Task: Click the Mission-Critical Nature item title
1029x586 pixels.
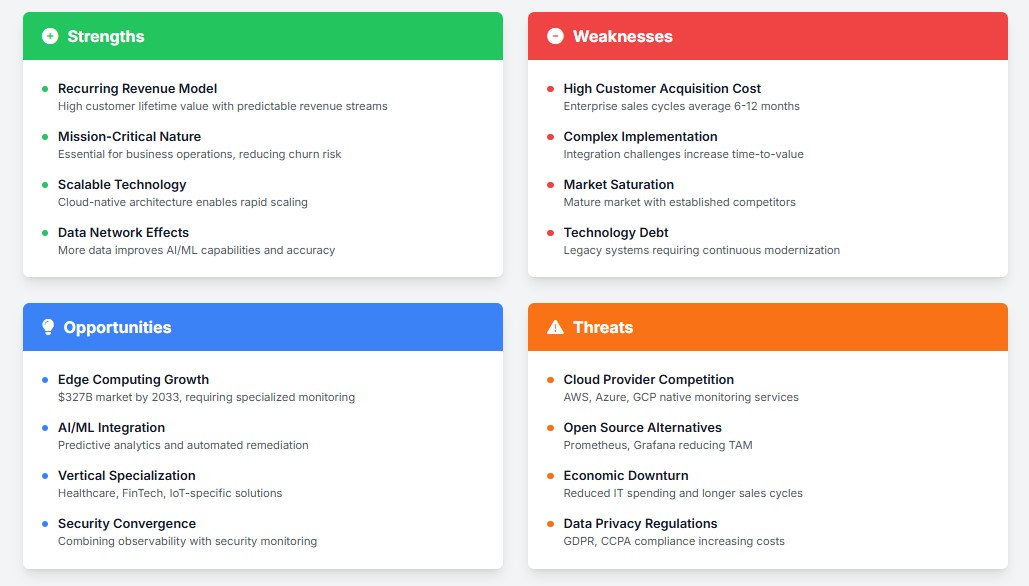Action: (x=129, y=136)
